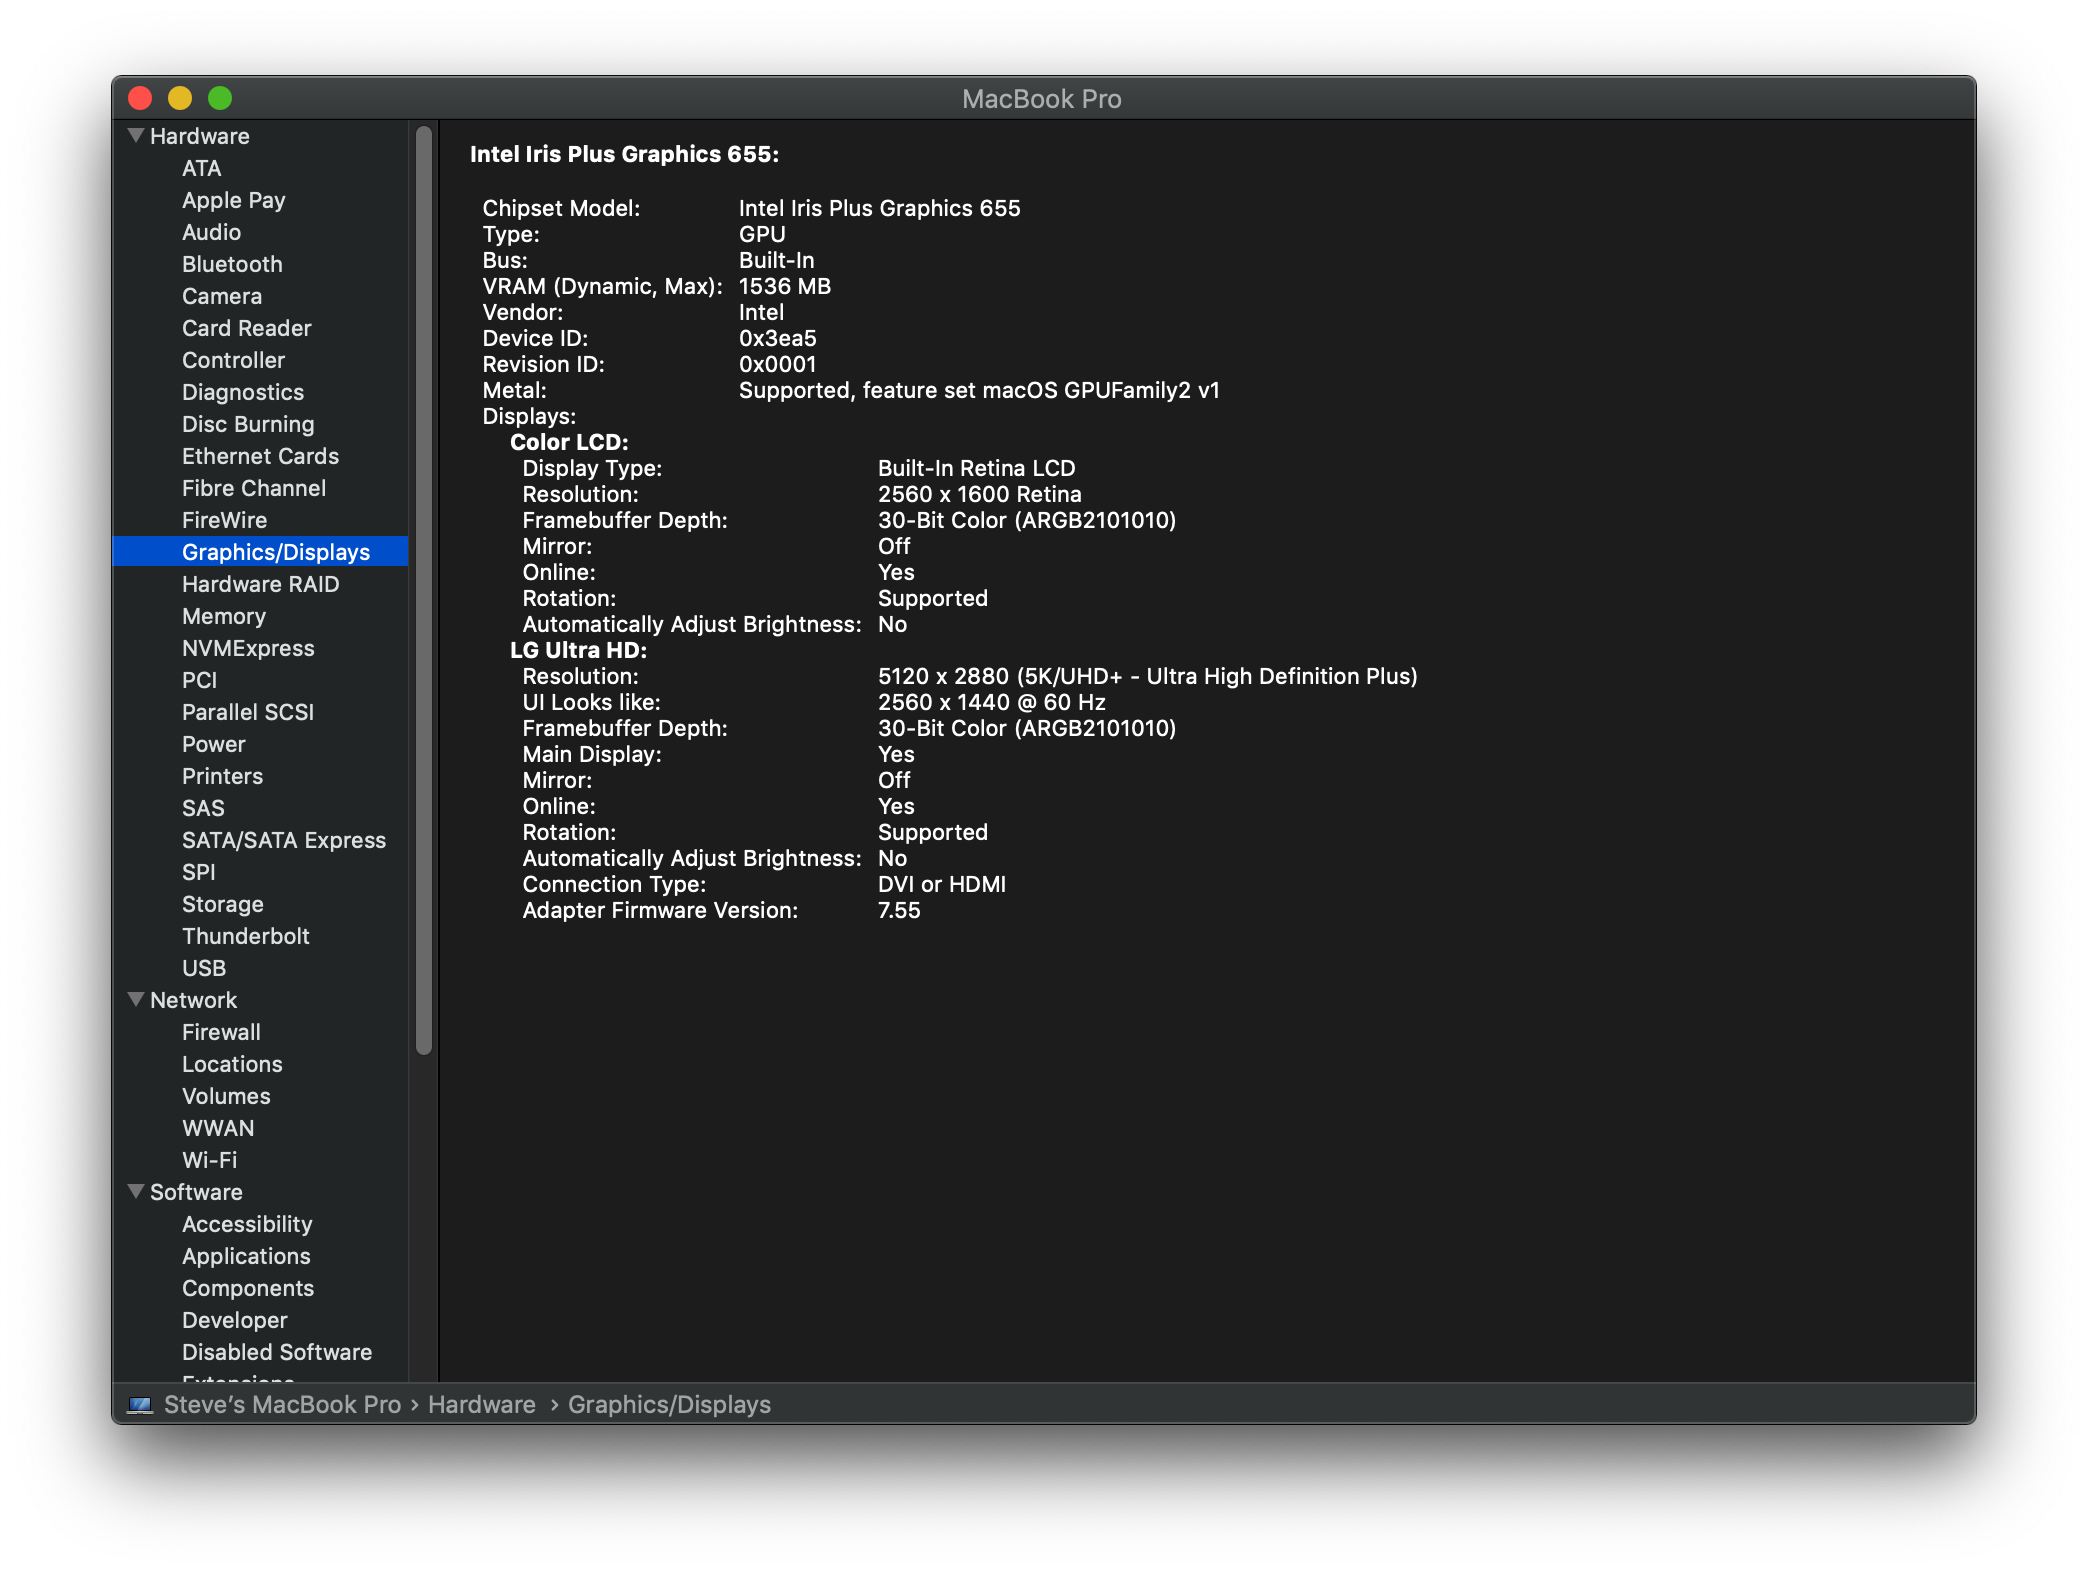This screenshot has width=2088, height=1572.
Task: Select SATA/SATA Express in the sidebar
Action: click(x=284, y=840)
